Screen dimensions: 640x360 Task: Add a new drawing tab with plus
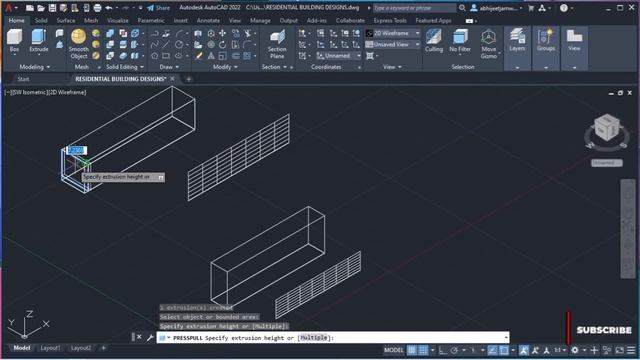pos(189,79)
